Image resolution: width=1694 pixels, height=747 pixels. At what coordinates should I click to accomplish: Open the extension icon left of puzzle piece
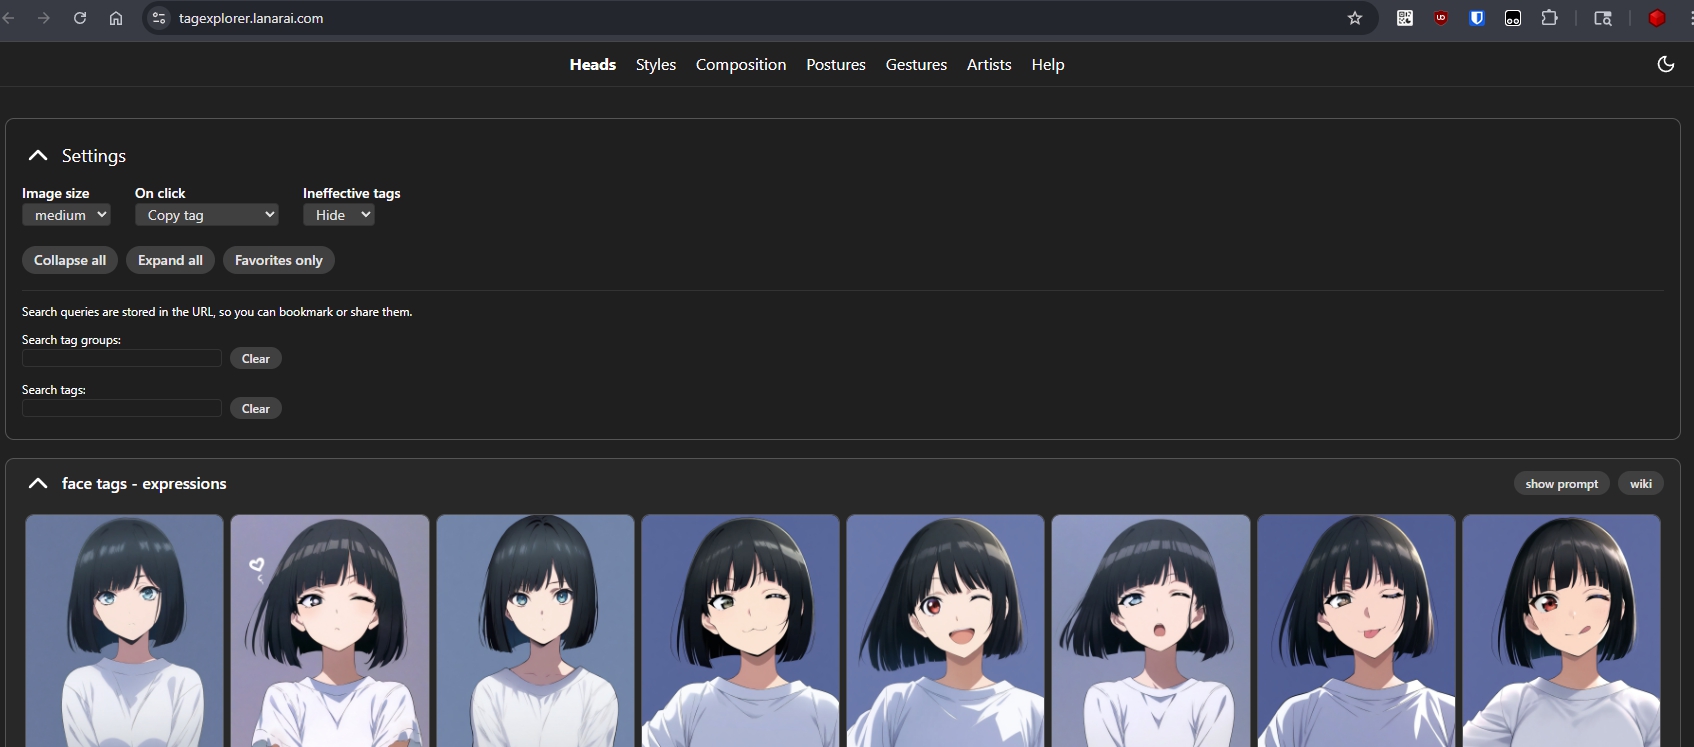click(x=1513, y=18)
